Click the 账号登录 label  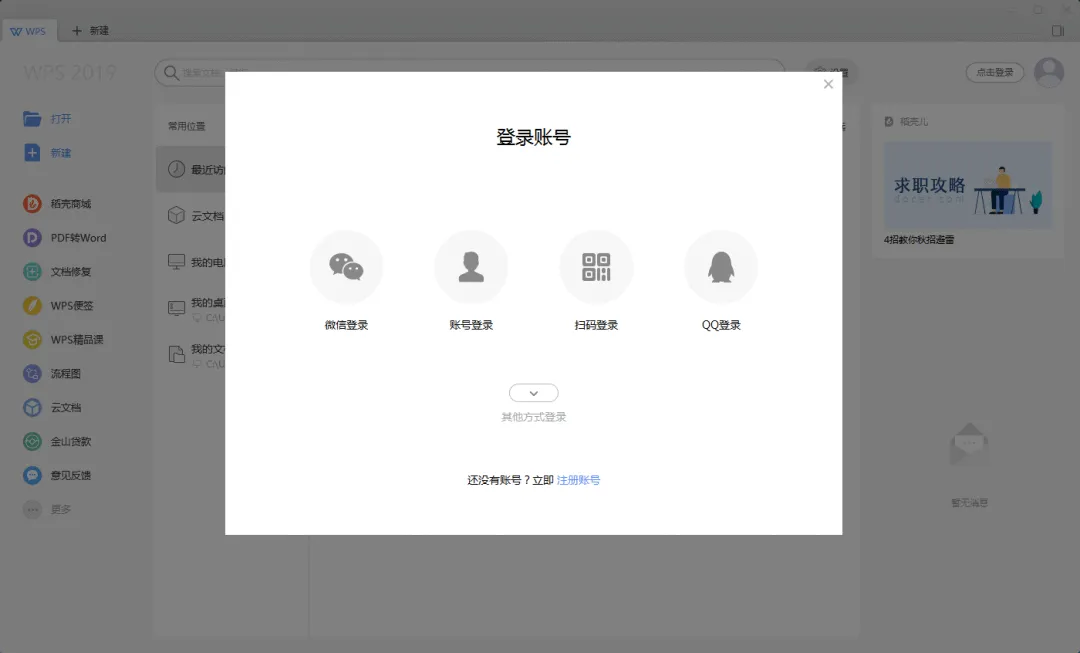[471, 325]
